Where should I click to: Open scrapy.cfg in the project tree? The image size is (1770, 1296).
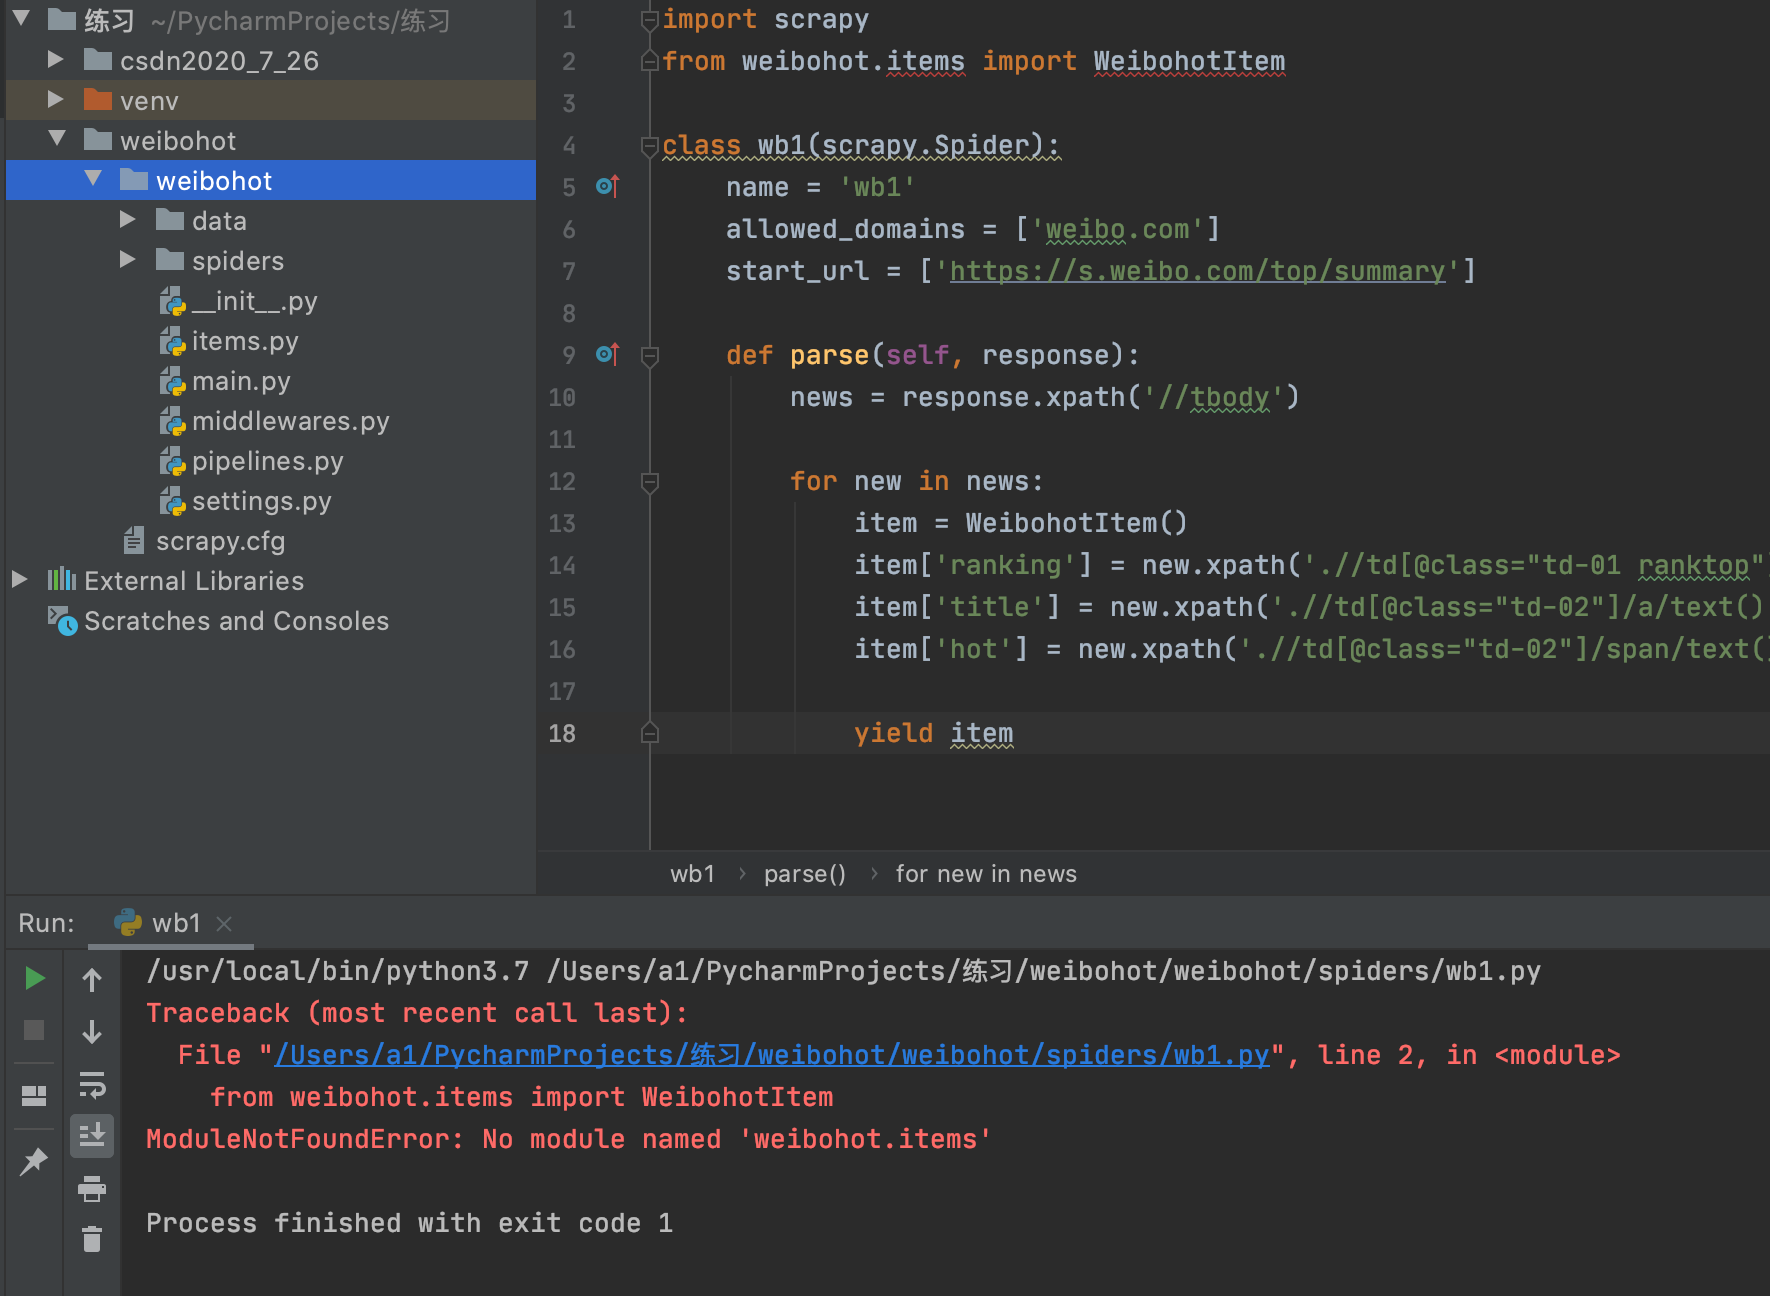pyautogui.click(x=220, y=541)
